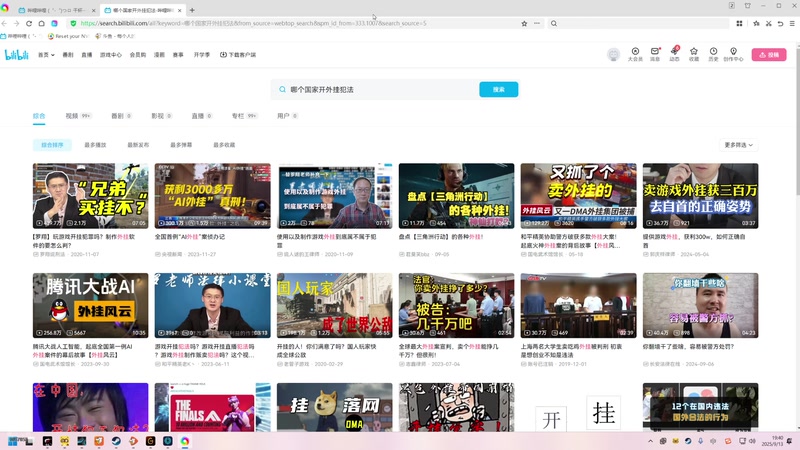Open the 'Reset your NV' bookmark
This screenshot has height=450, width=800.
tap(68, 36)
